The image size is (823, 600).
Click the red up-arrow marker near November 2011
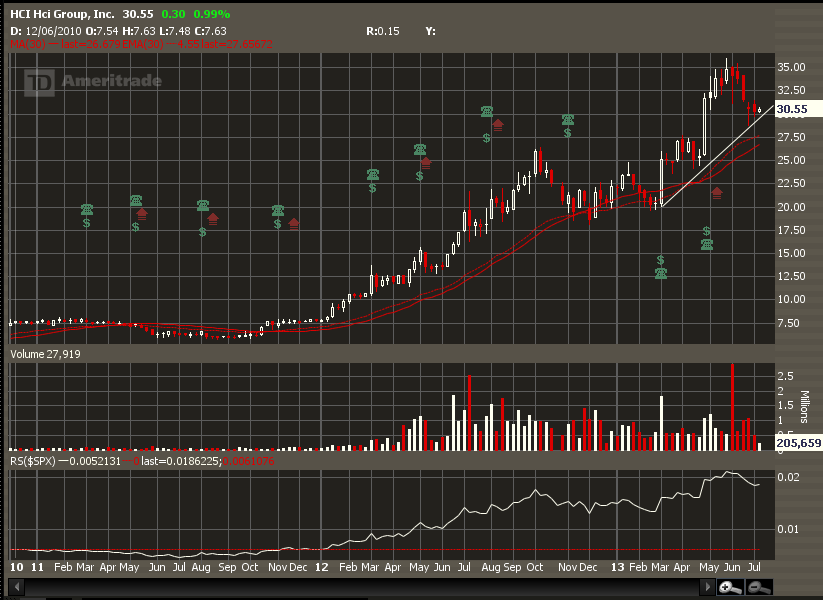(294, 222)
